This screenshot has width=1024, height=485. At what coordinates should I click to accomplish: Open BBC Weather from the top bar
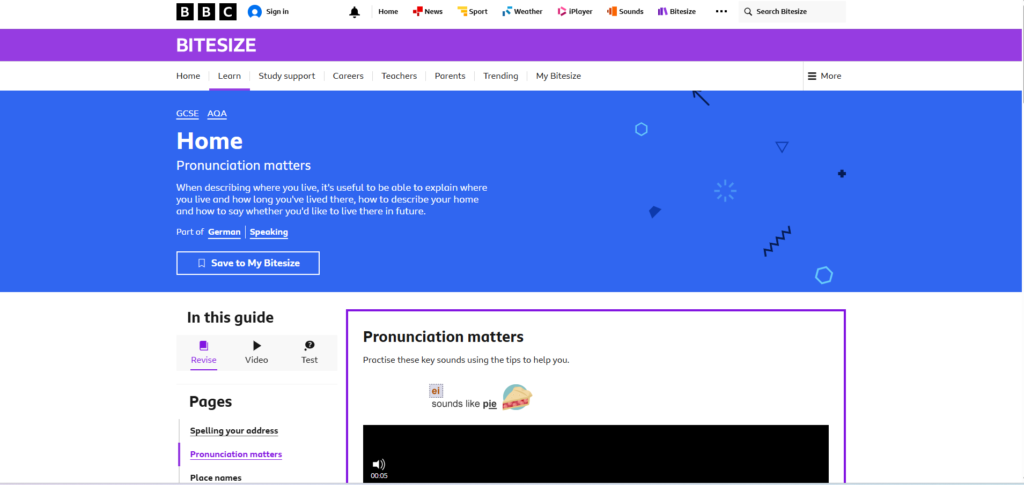click(x=522, y=12)
